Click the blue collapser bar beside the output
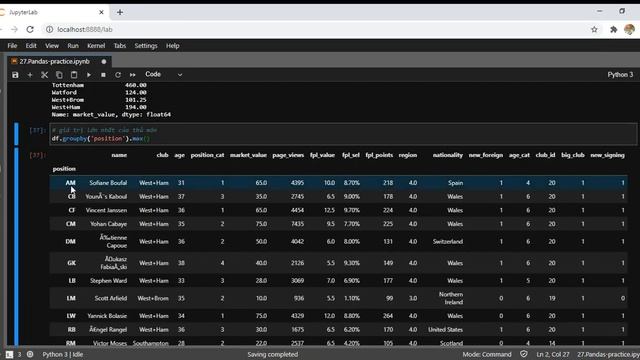The height and width of the screenshot is (360, 640). [16, 247]
